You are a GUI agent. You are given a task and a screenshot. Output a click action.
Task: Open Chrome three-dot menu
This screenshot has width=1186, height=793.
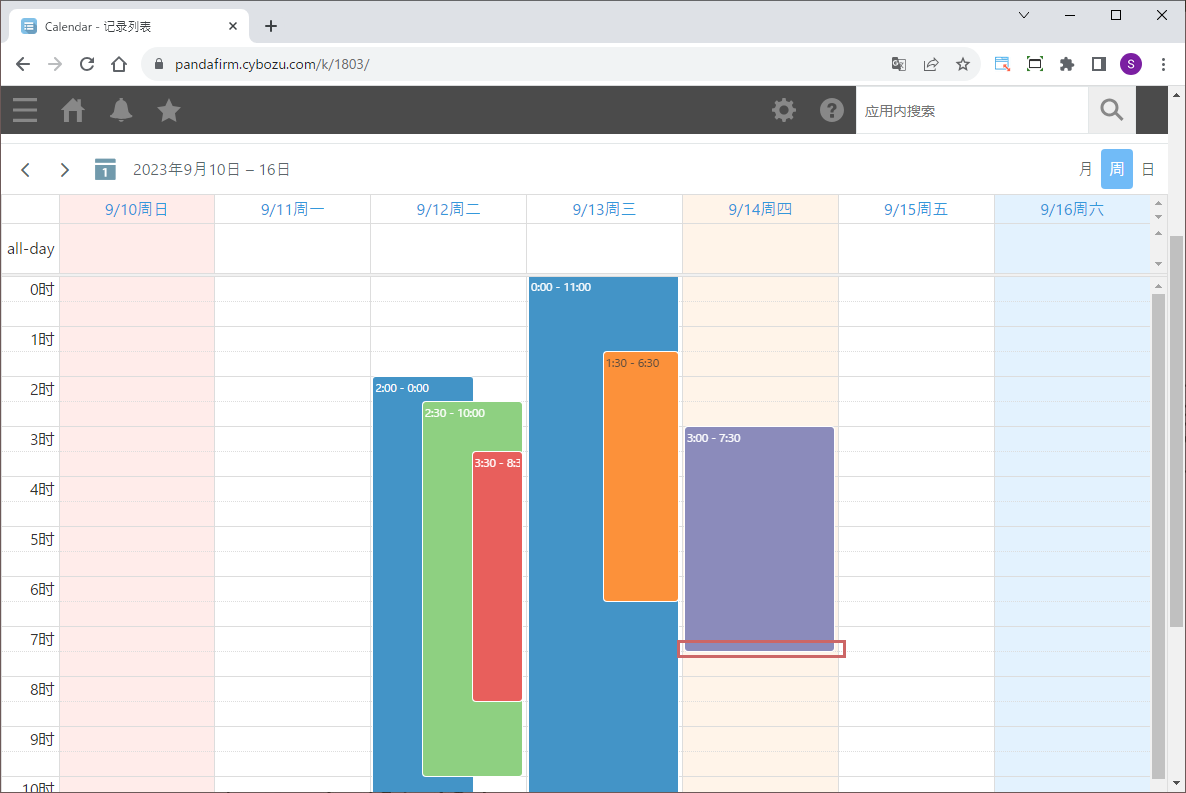[x=1163, y=64]
